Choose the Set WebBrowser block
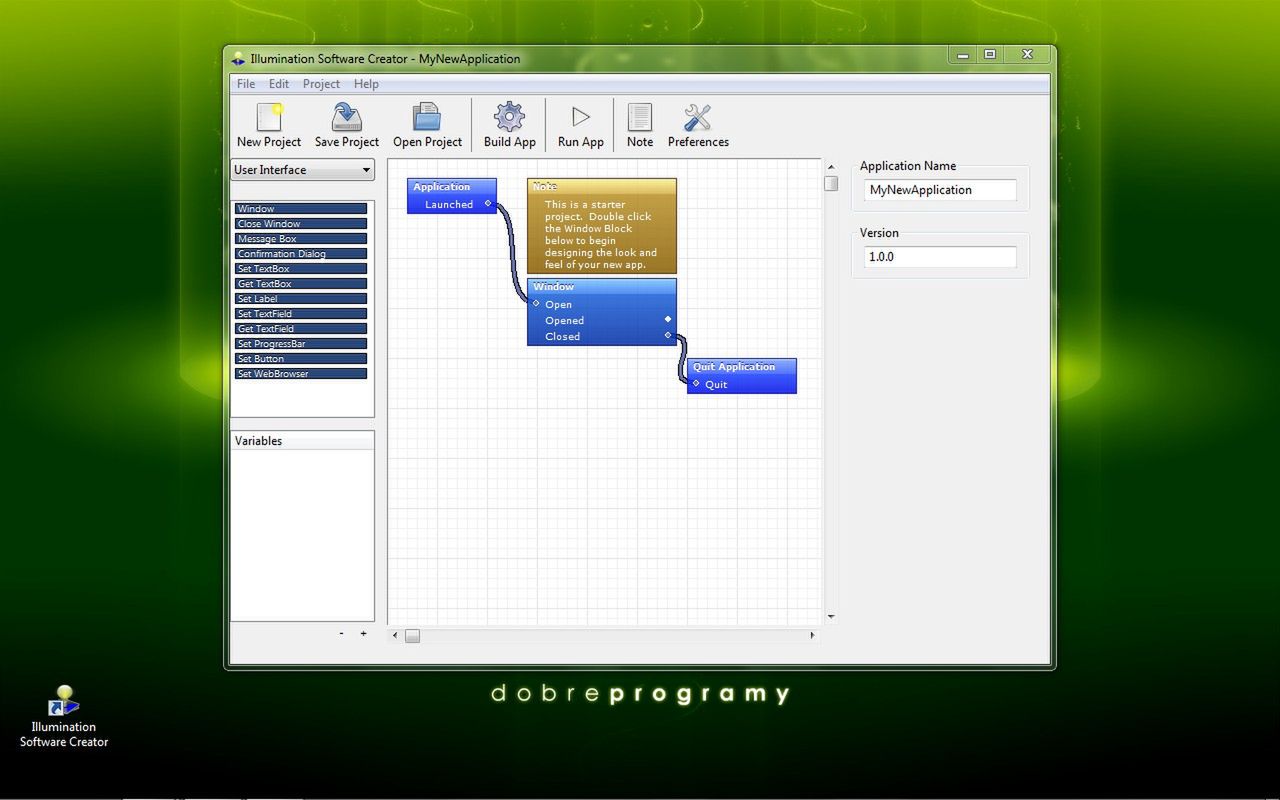The height and width of the screenshot is (800, 1280). [301, 374]
